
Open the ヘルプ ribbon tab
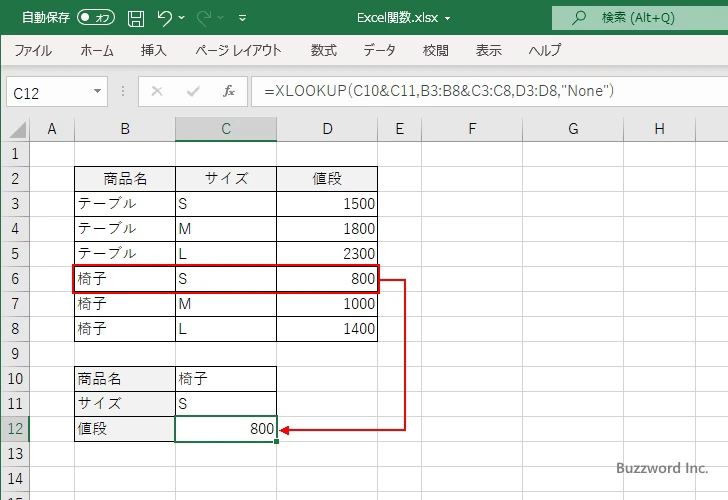pos(545,50)
